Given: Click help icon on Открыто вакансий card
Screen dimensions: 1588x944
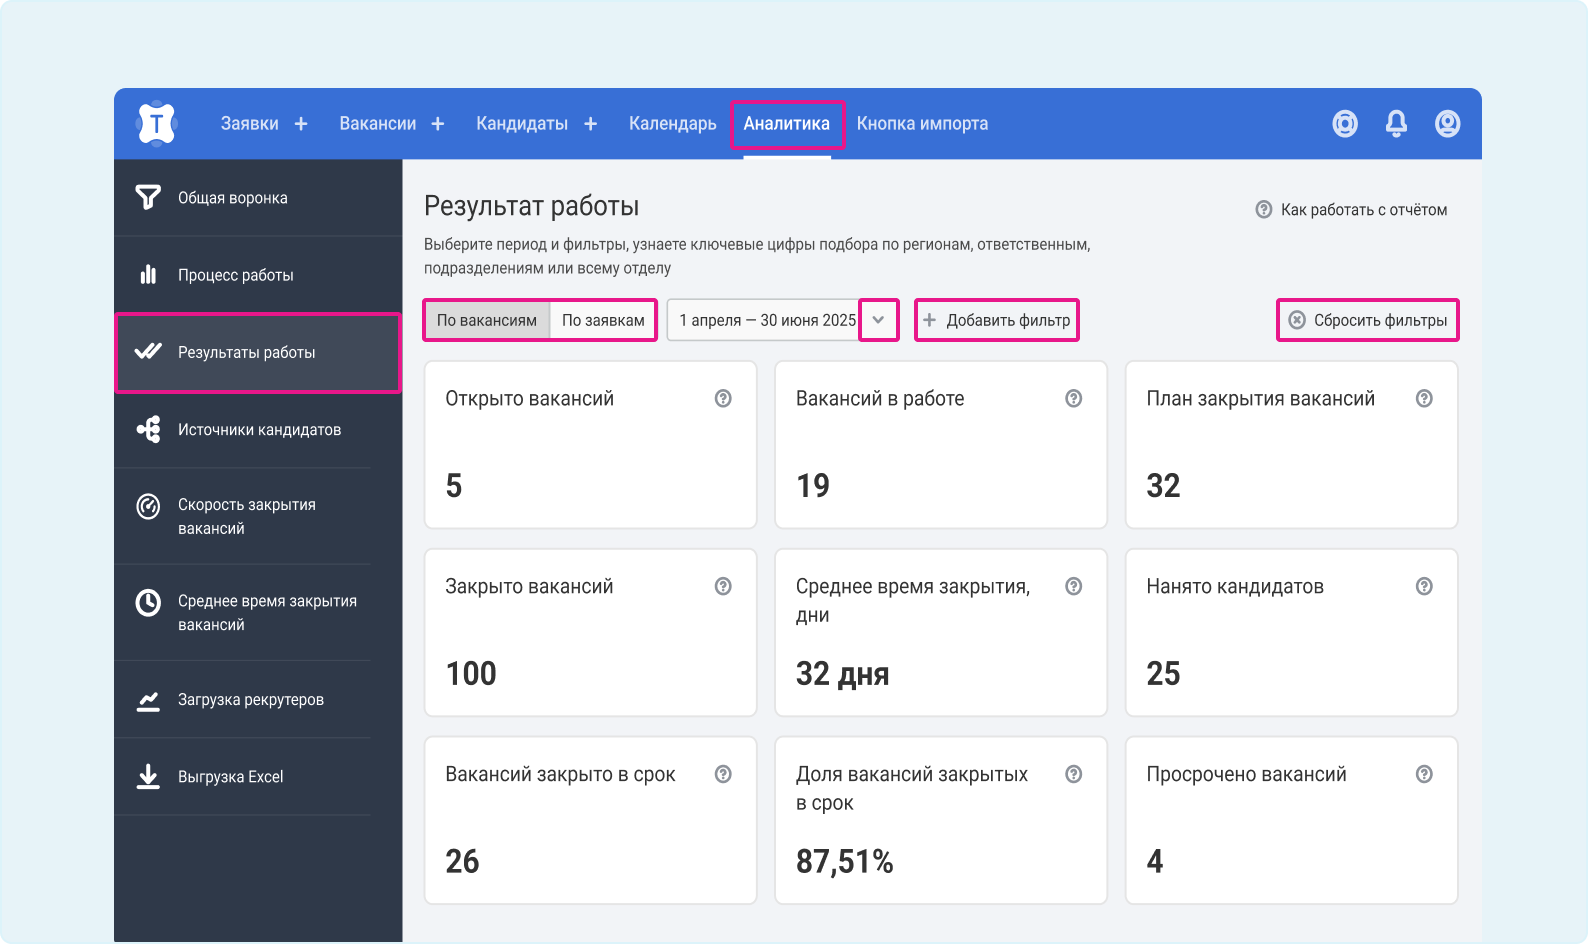Looking at the screenshot, I should [x=723, y=399].
